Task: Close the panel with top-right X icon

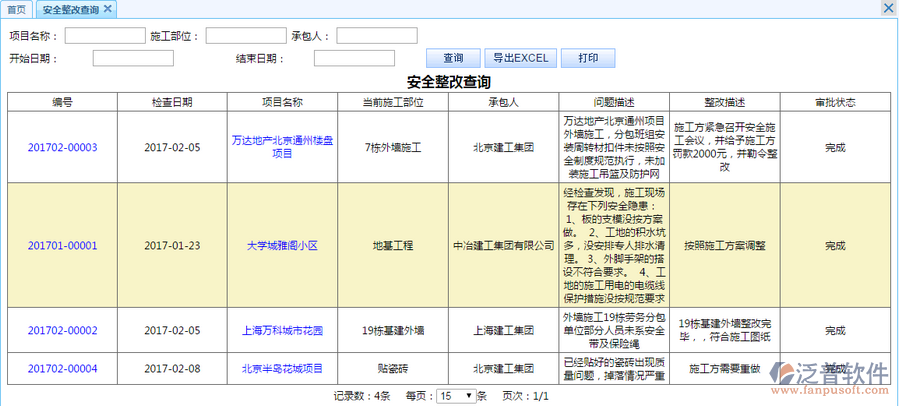Action: click(x=888, y=8)
